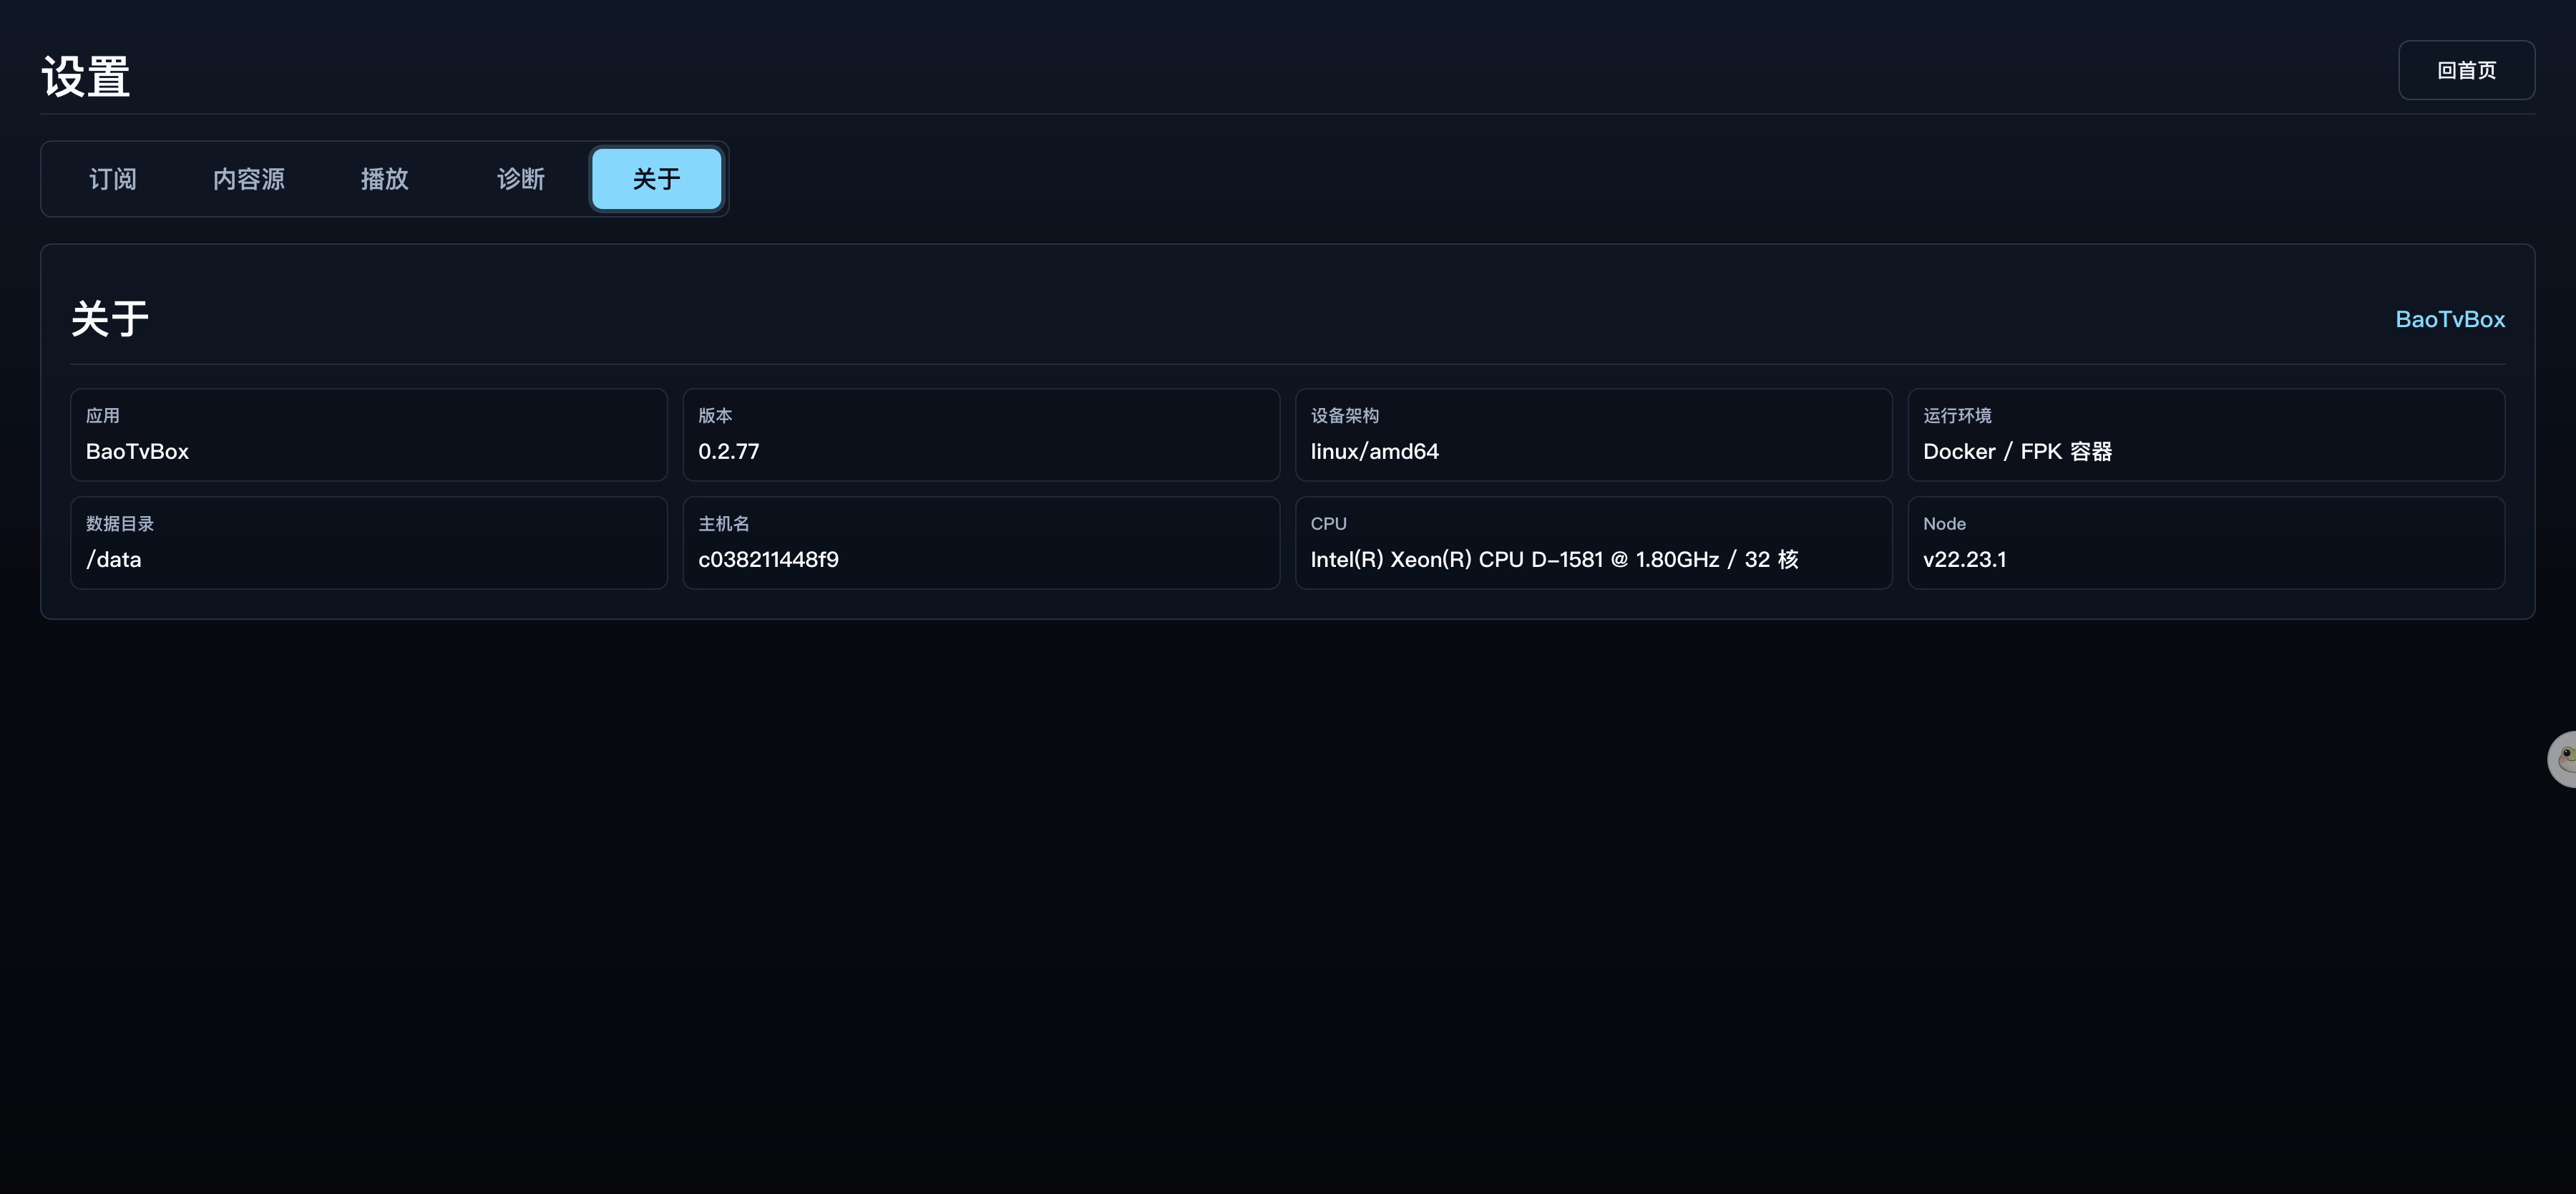
Task: Open the 内容源 tab
Action: (x=249, y=179)
